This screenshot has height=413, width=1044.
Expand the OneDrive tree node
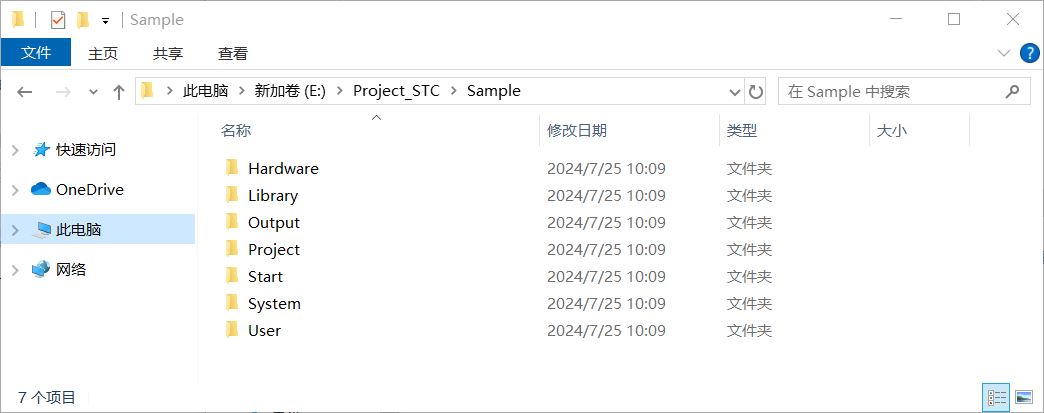(x=15, y=191)
